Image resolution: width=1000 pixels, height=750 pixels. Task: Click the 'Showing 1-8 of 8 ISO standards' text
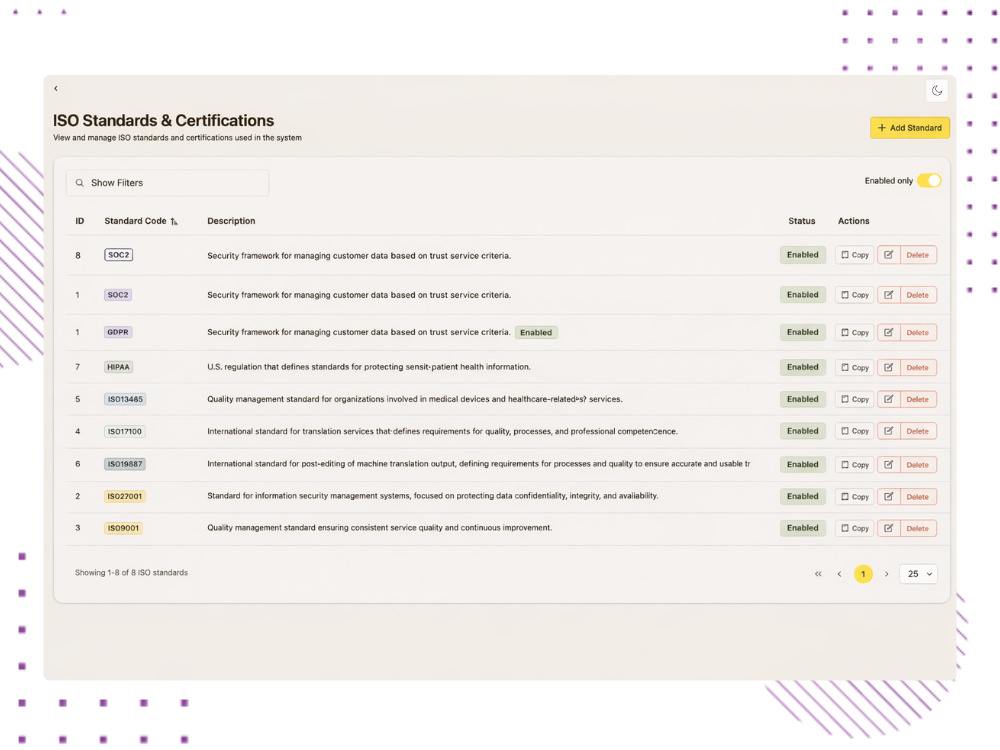click(131, 573)
